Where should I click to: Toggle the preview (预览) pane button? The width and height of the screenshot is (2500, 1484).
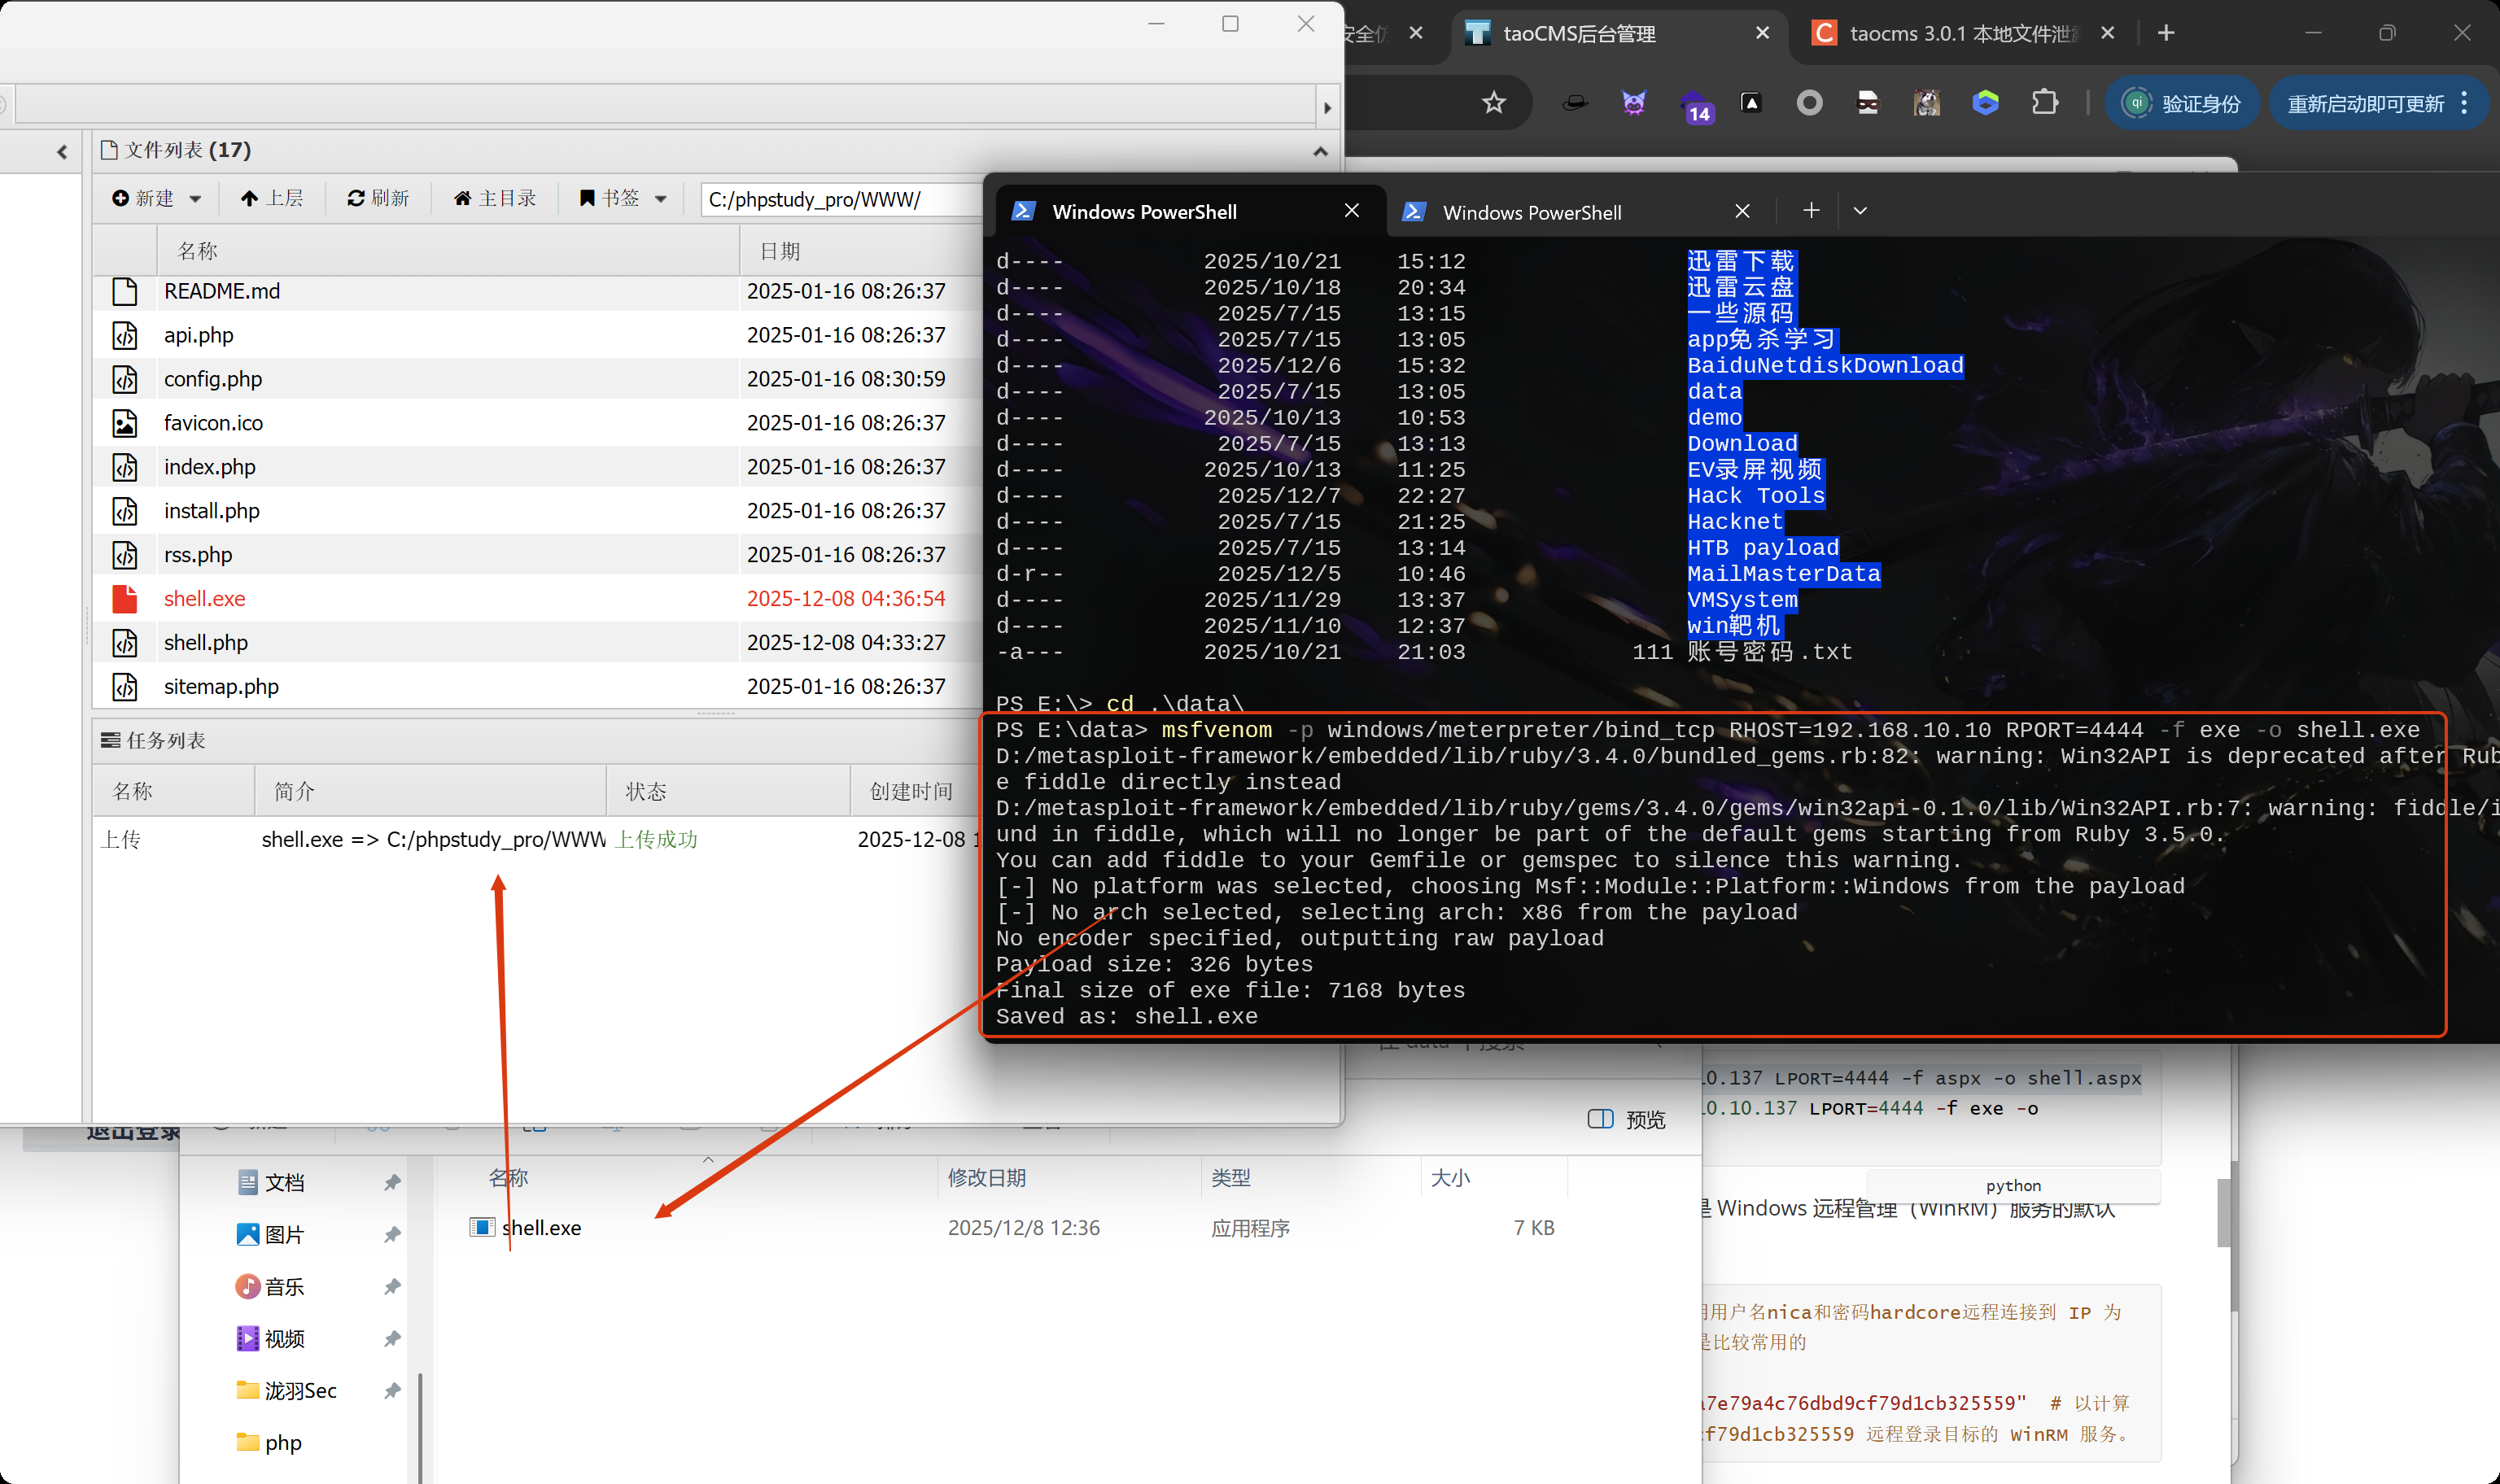1626,1119
